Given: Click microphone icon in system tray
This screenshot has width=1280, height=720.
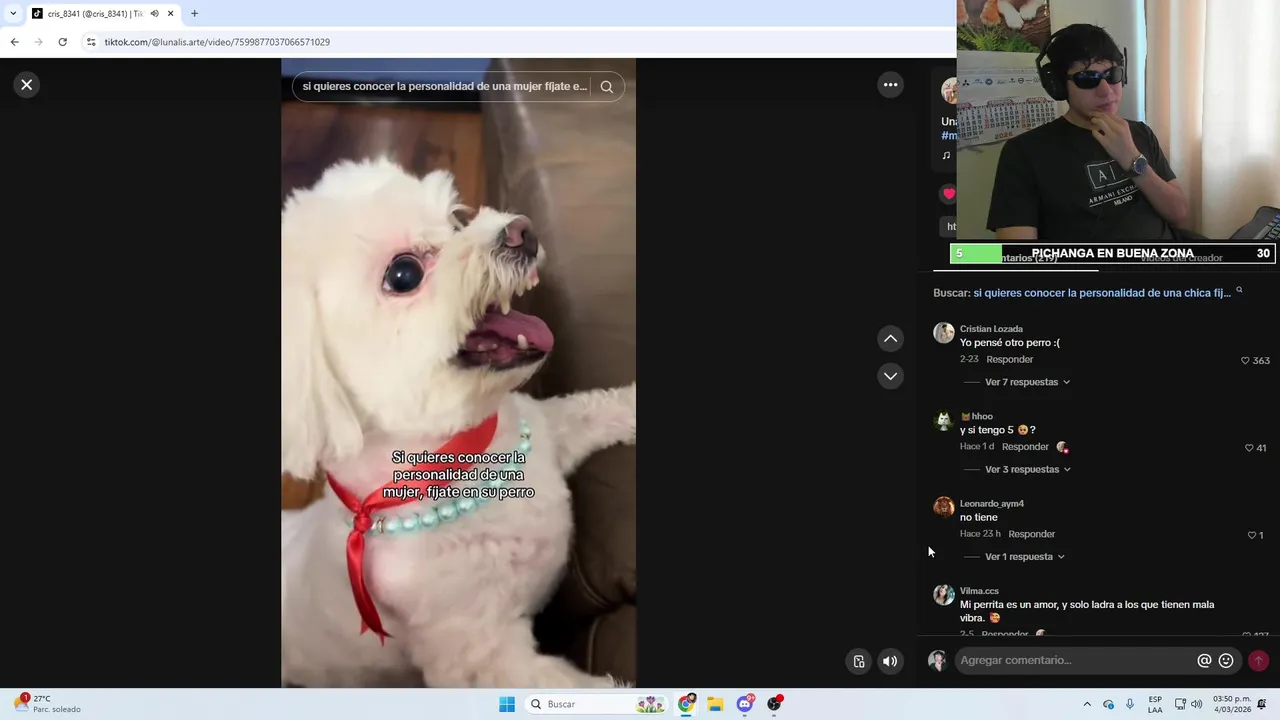Looking at the screenshot, I should click(1130, 704).
